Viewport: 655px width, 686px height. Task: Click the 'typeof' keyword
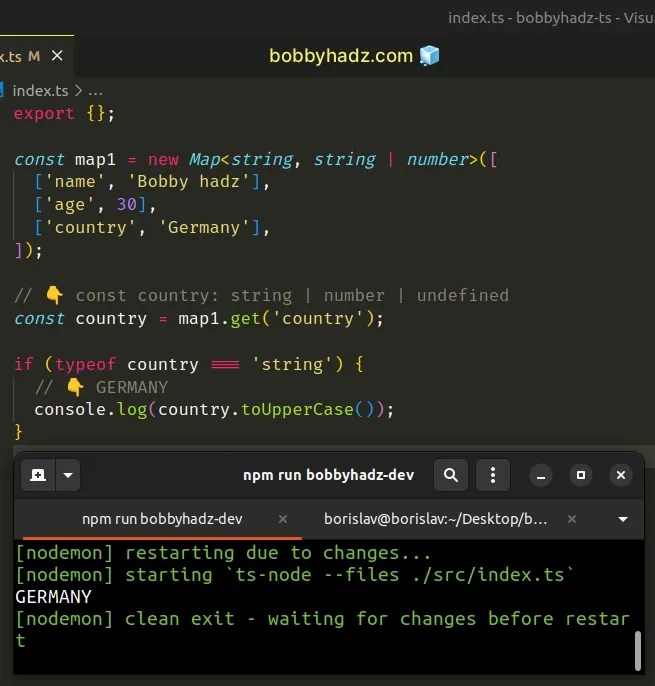pos(85,364)
